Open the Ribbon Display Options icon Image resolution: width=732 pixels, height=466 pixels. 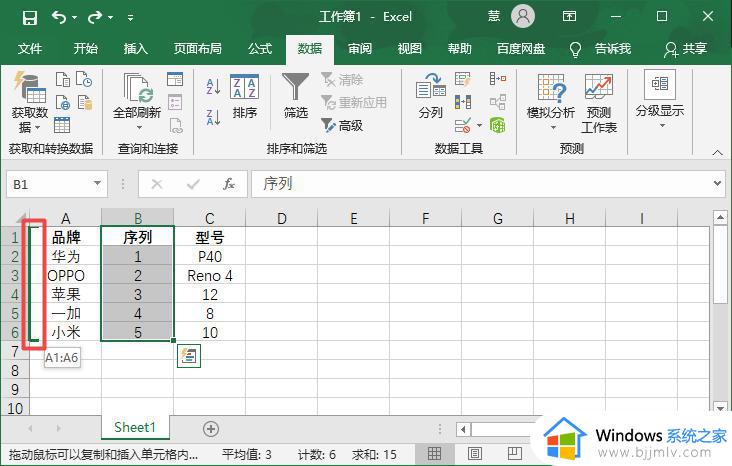[x=569, y=17]
